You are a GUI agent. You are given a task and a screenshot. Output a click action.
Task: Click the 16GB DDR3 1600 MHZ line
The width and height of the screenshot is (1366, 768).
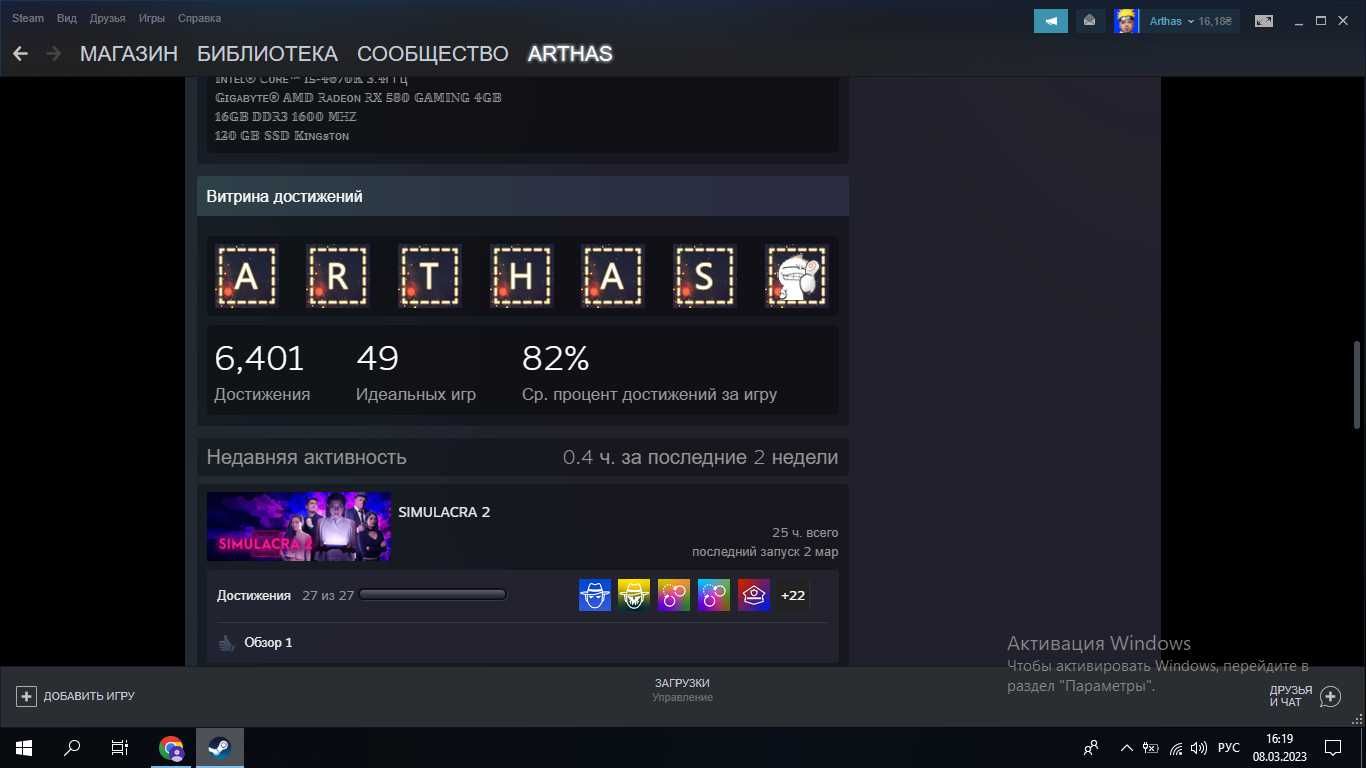[x=285, y=117]
